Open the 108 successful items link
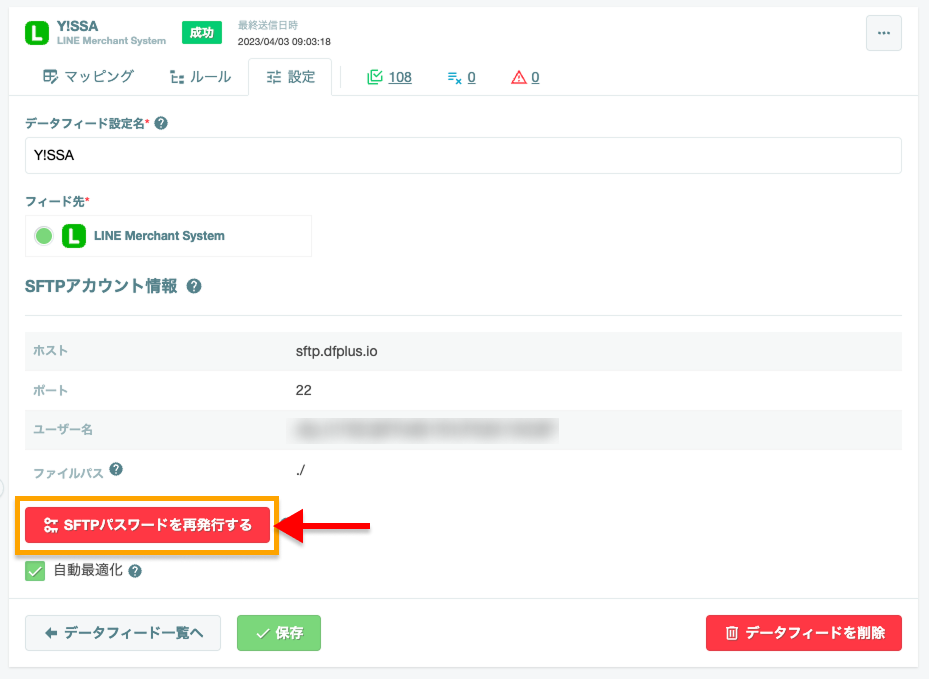Screen dimensions: 929x679 coord(400,77)
